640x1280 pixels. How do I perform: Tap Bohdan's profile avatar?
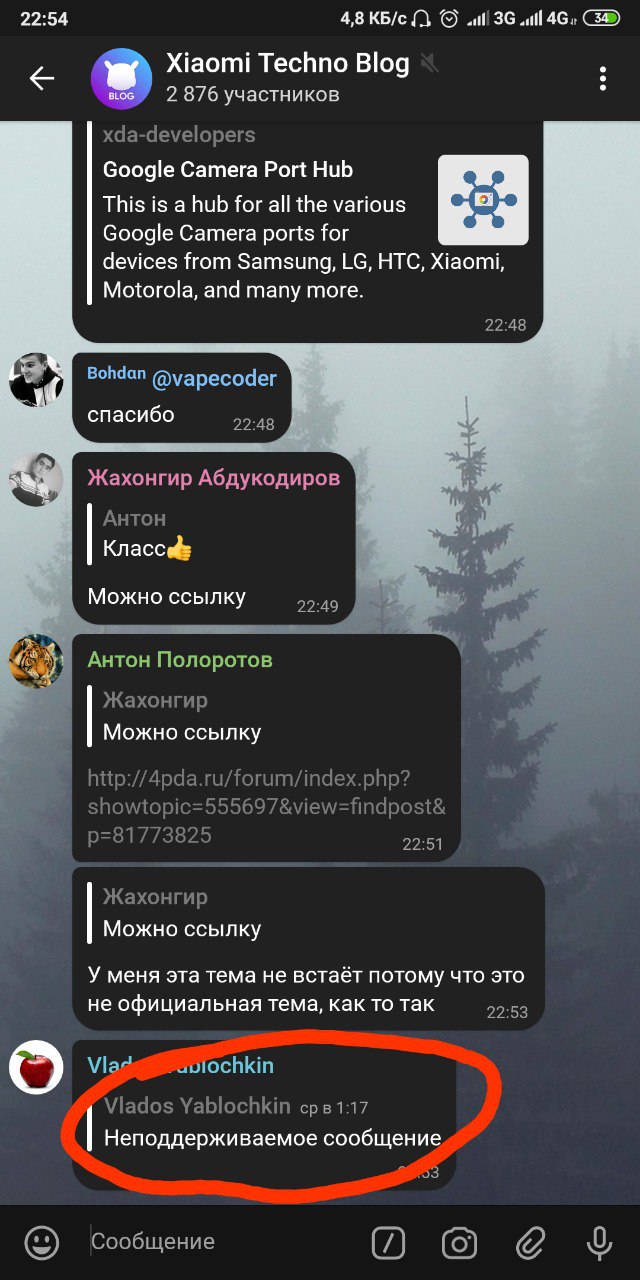(36, 380)
